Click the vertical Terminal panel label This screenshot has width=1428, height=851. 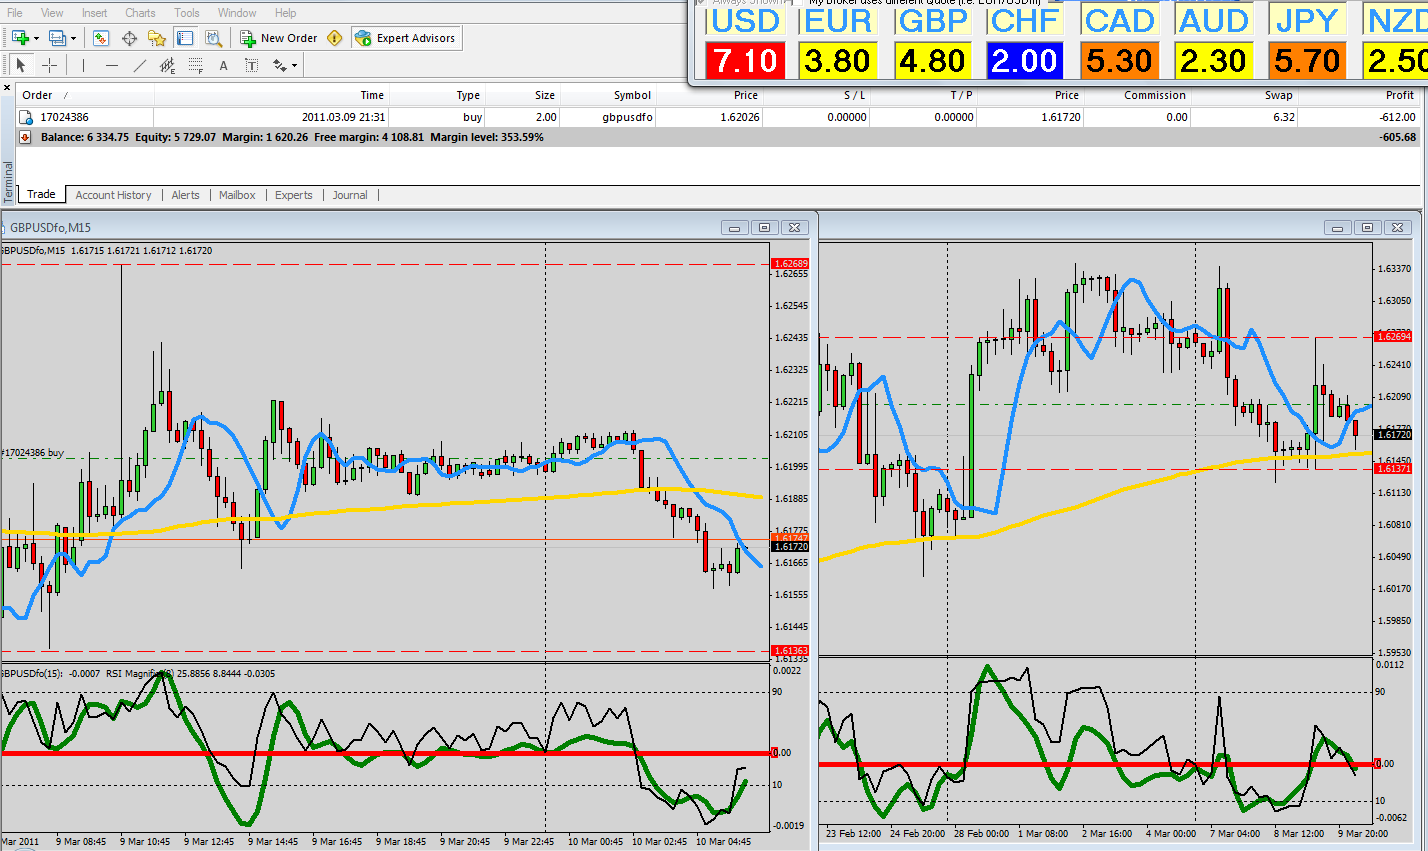[x=9, y=182]
